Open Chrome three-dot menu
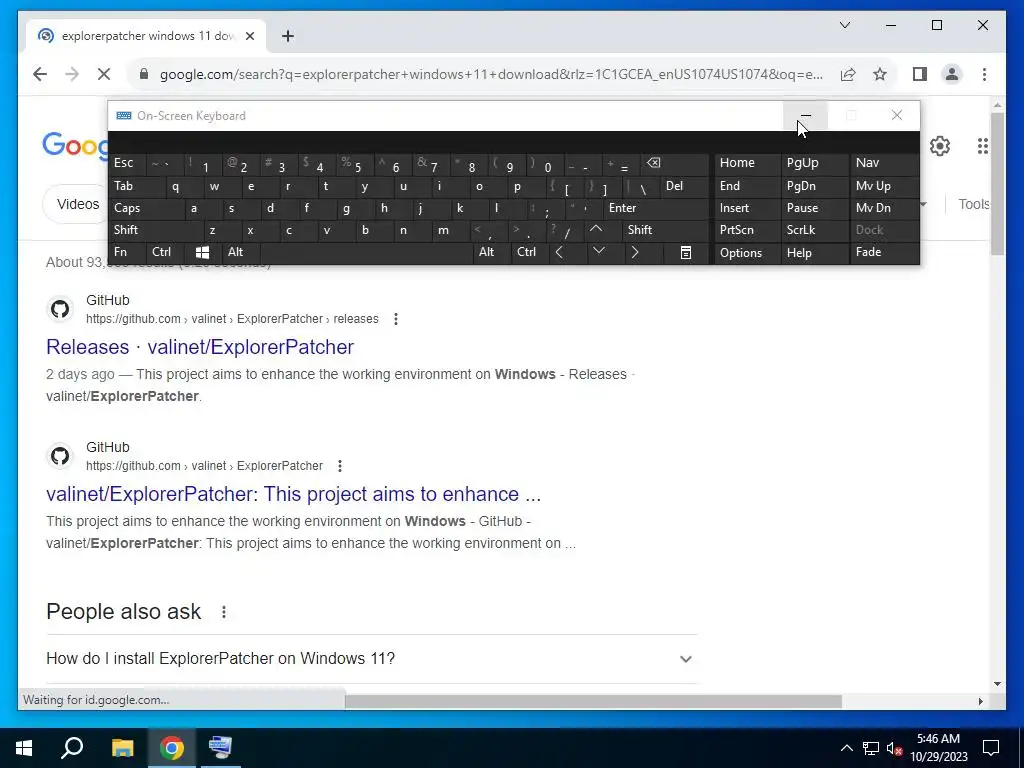The image size is (1024, 768). click(x=984, y=74)
